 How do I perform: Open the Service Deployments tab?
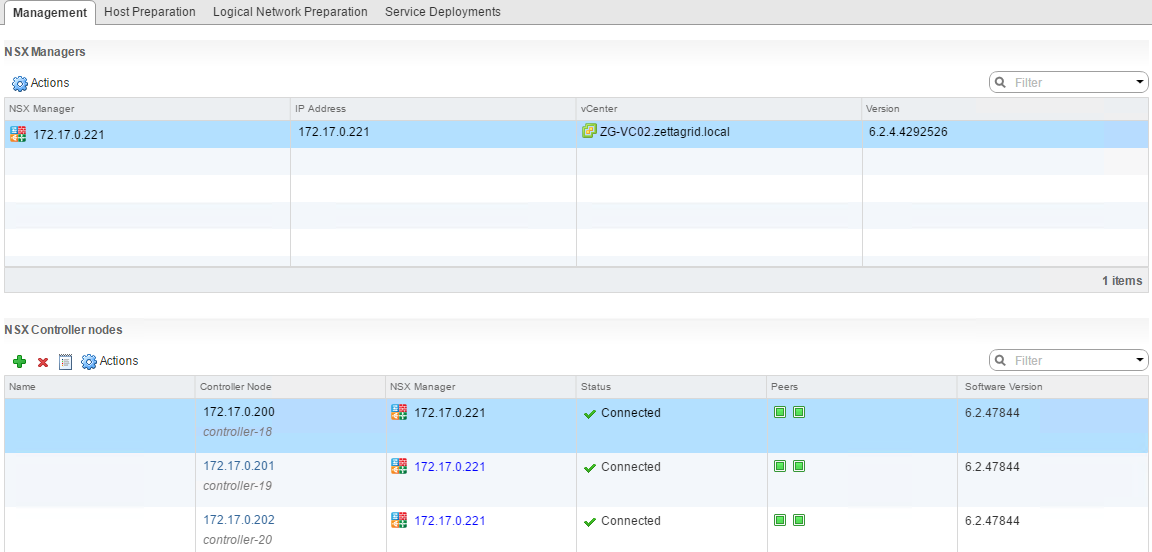[443, 12]
